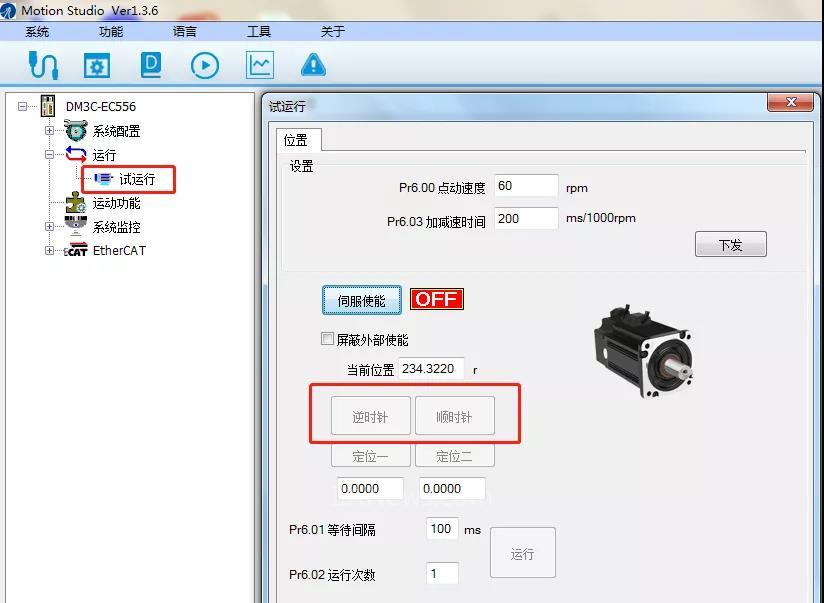Click the Pr6.03 加减速时间 input field
824x603 pixels.
(x=526, y=218)
